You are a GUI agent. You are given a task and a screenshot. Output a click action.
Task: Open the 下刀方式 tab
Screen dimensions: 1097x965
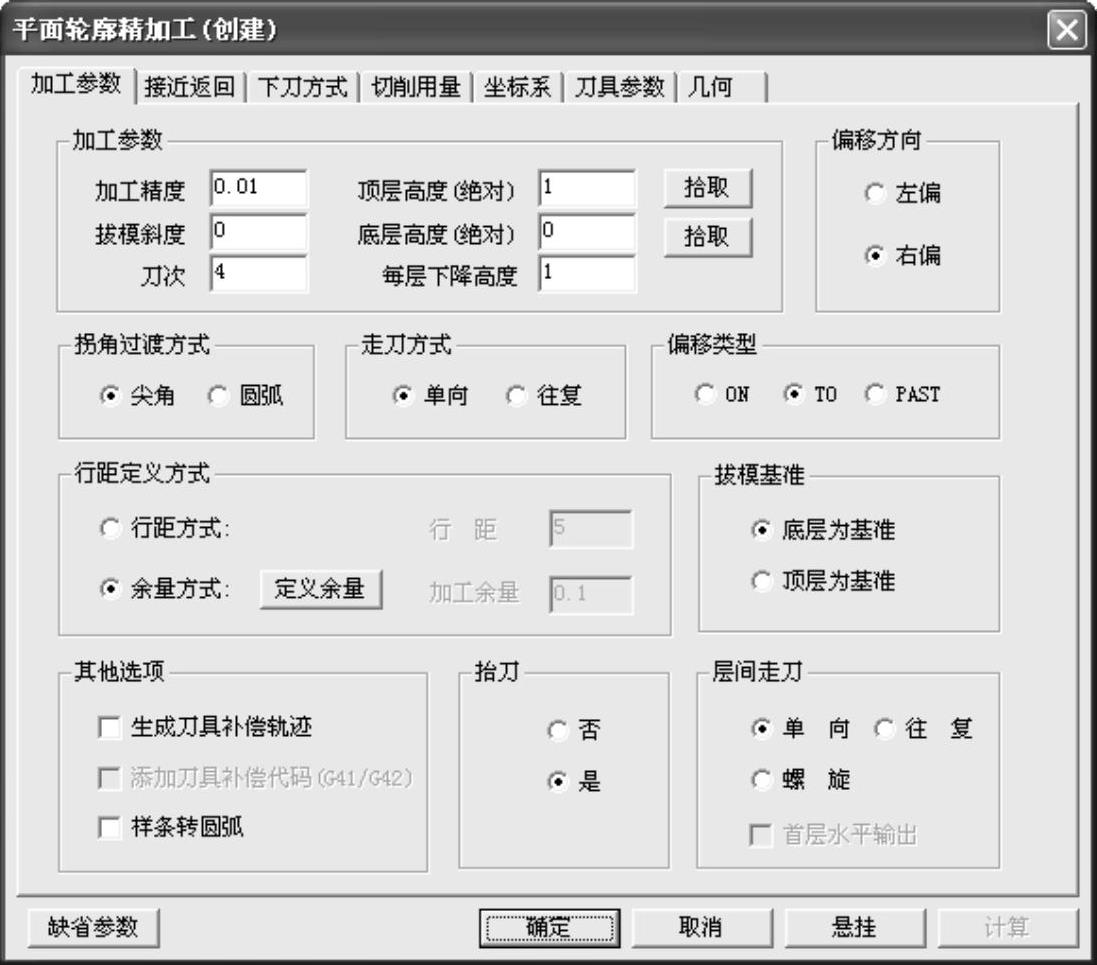coord(303,87)
